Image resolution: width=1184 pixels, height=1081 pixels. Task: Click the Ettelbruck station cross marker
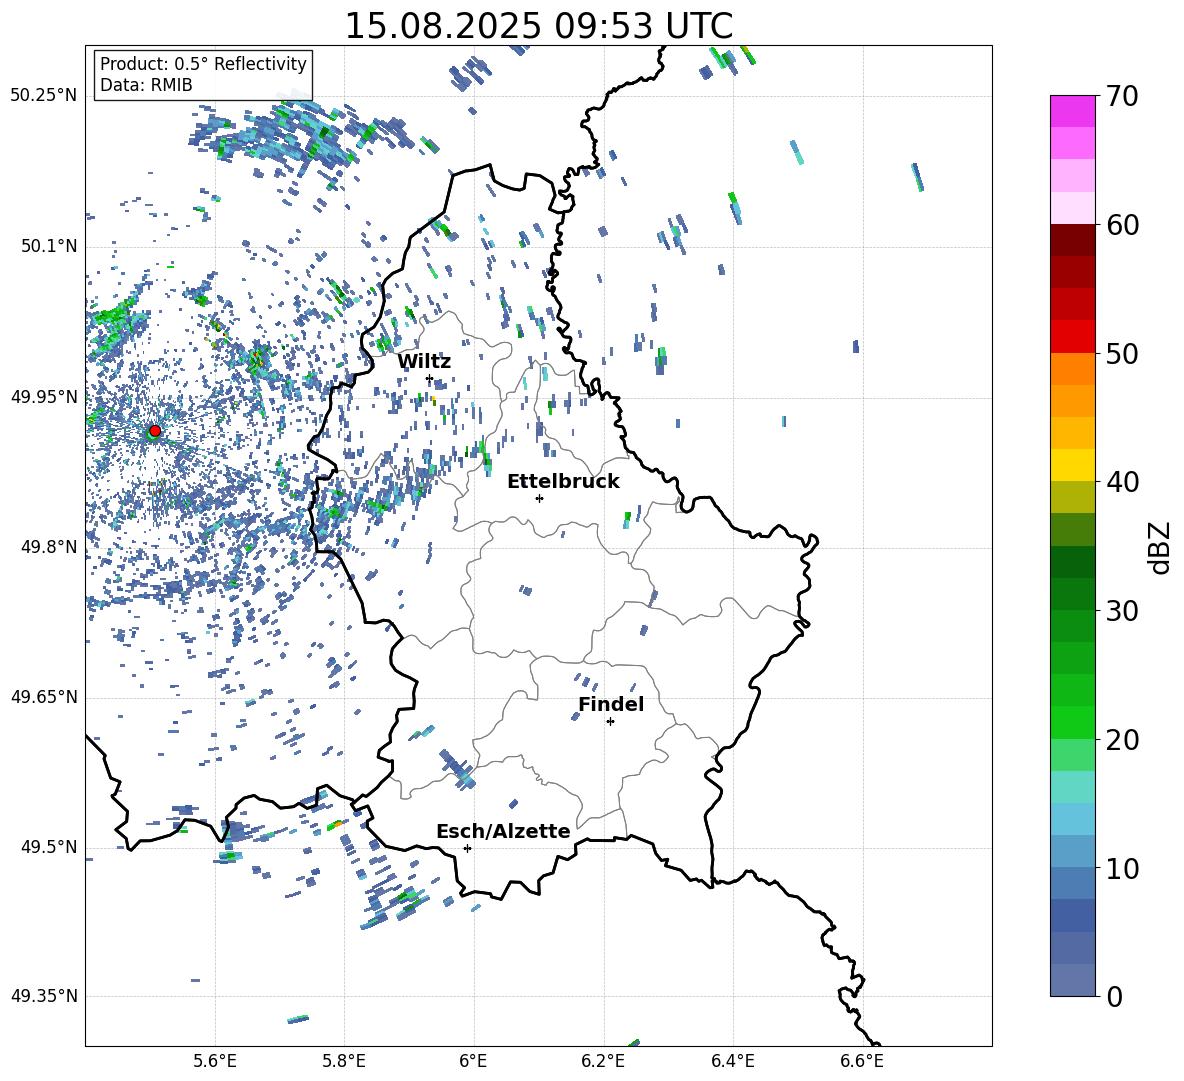coord(539,498)
